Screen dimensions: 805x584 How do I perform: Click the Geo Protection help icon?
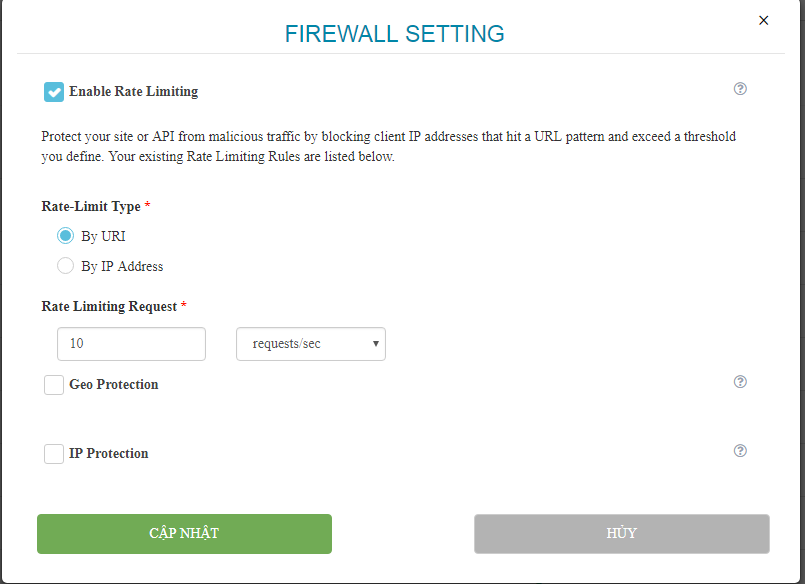click(740, 382)
